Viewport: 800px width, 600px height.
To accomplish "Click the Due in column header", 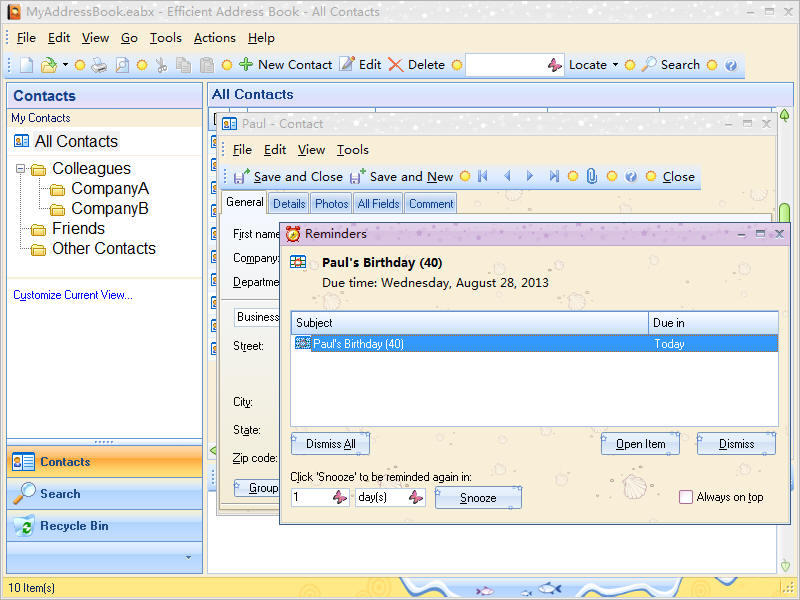I will [713, 323].
